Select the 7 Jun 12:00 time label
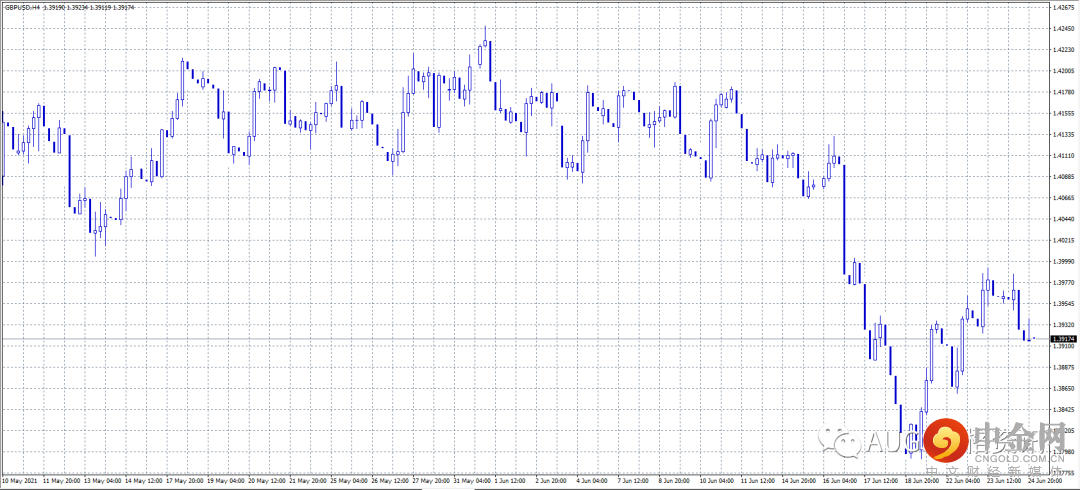Viewport: 1080px width, 490px height. tap(636, 480)
